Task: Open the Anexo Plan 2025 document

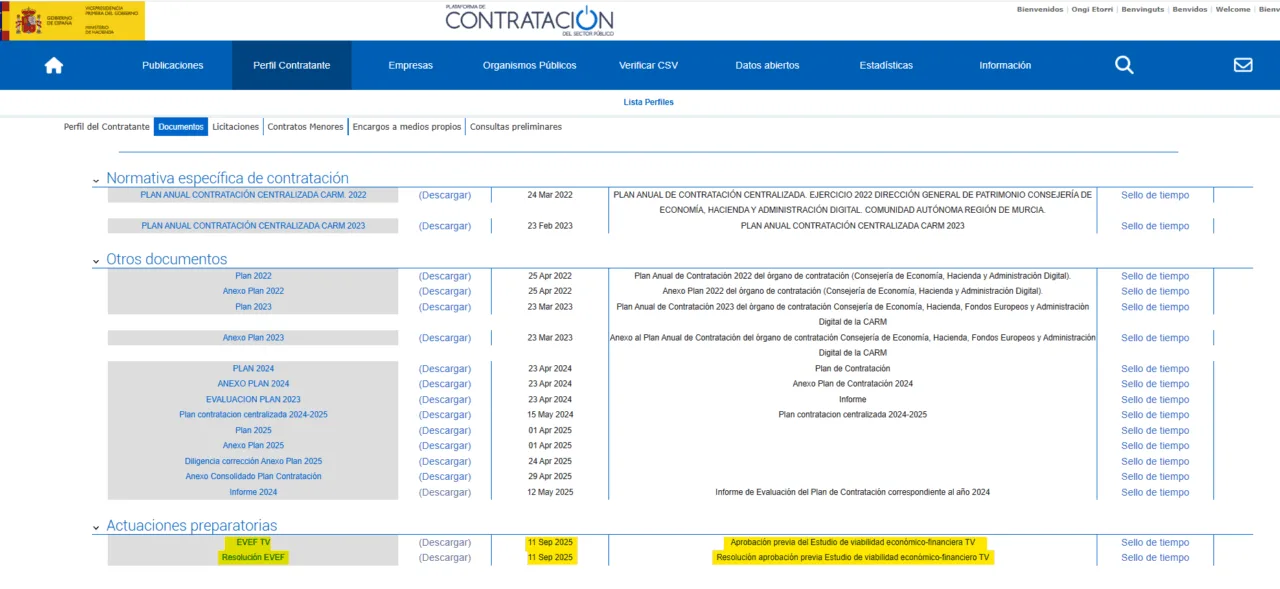Action: (x=253, y=446)
